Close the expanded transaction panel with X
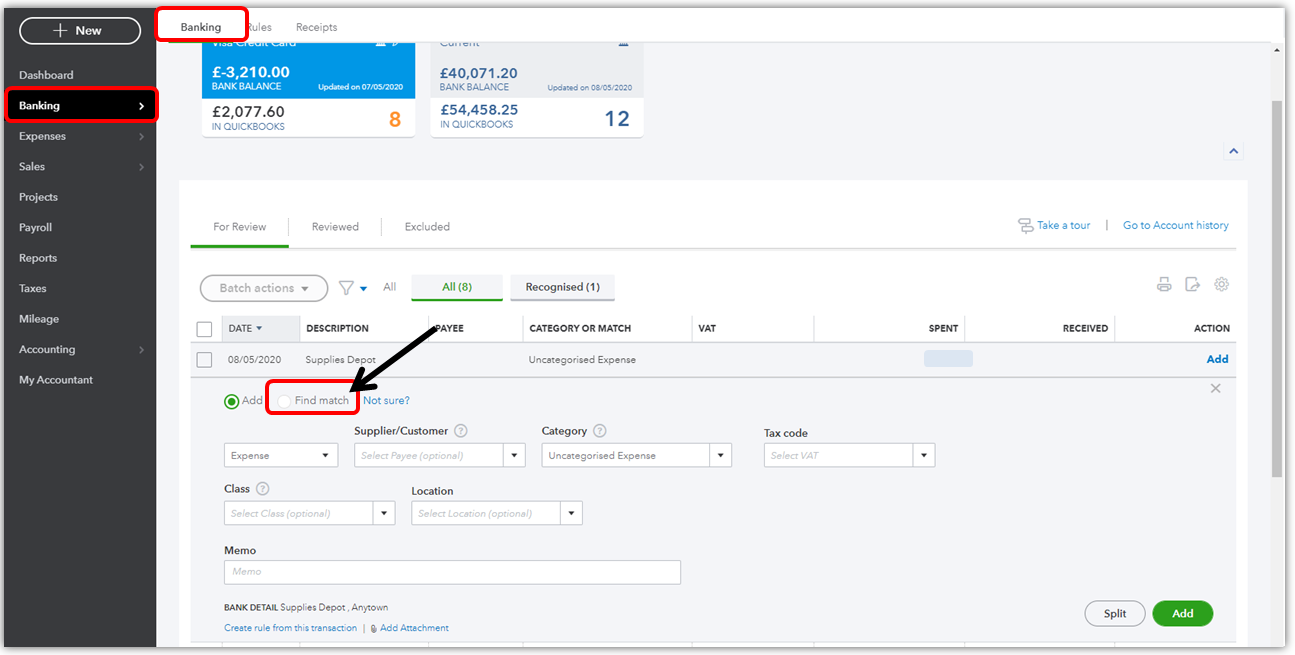The width and height of the screenshot is (1295, 655). point(1216,388)
